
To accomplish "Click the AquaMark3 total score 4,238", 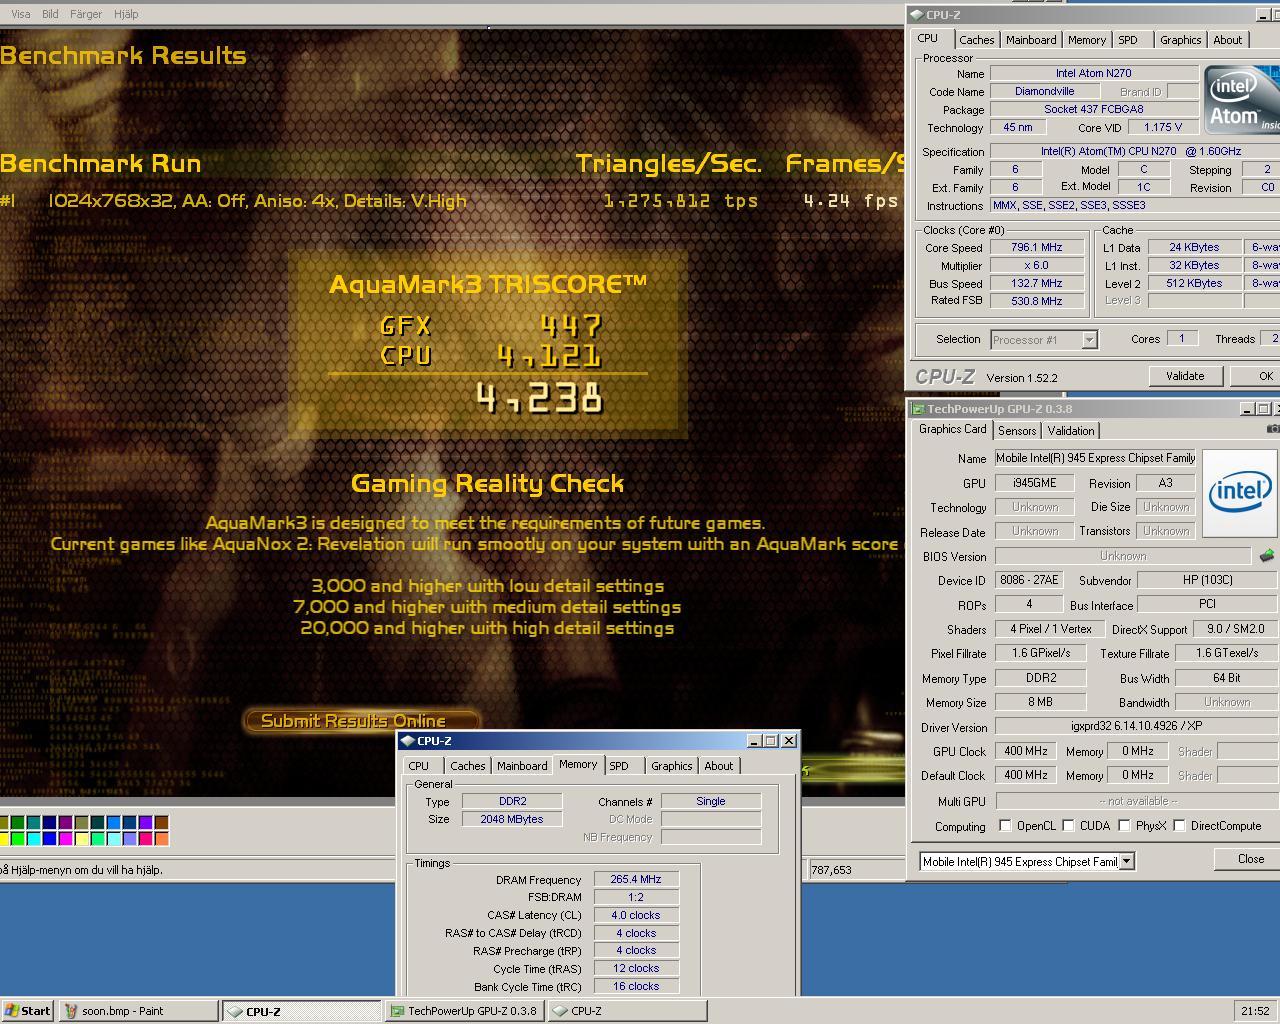I will (540, 399).
